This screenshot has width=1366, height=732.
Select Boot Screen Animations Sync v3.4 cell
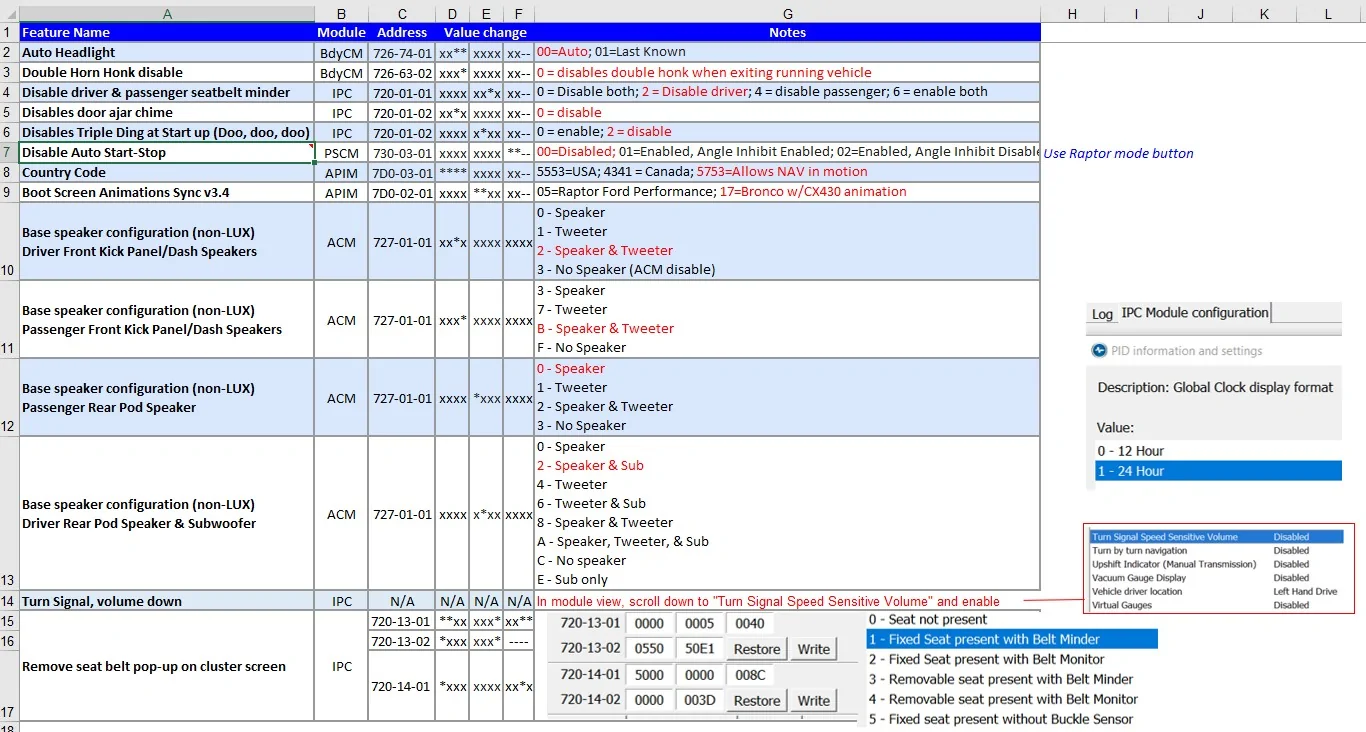[167, 193]
